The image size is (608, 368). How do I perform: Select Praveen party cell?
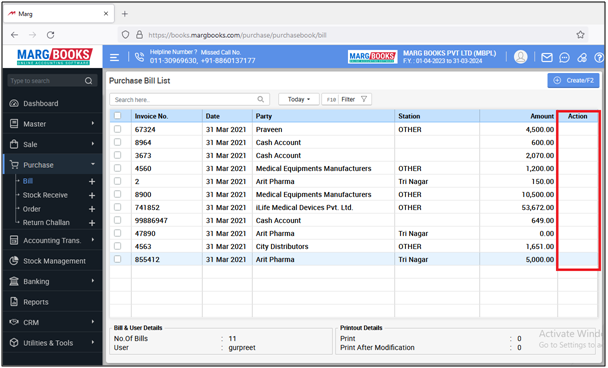coord(323,129)
